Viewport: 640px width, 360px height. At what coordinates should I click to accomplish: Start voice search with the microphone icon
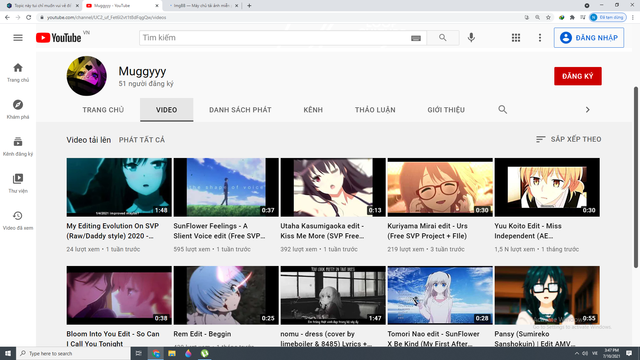(x=471, y=38)
